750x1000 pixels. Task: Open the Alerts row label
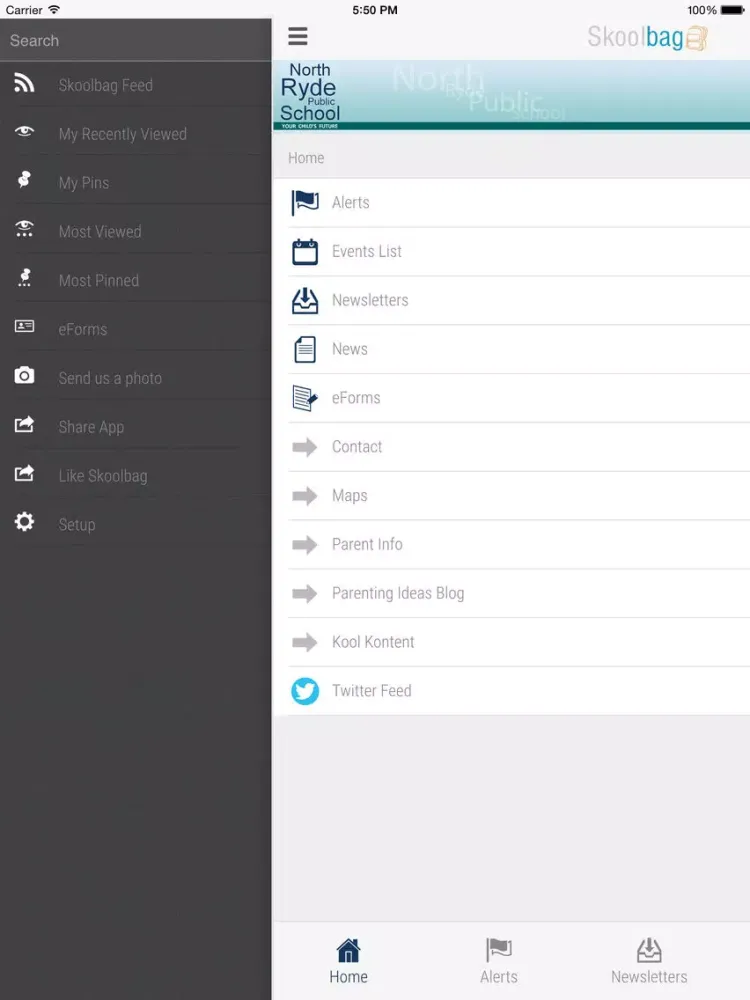[350, 203]
